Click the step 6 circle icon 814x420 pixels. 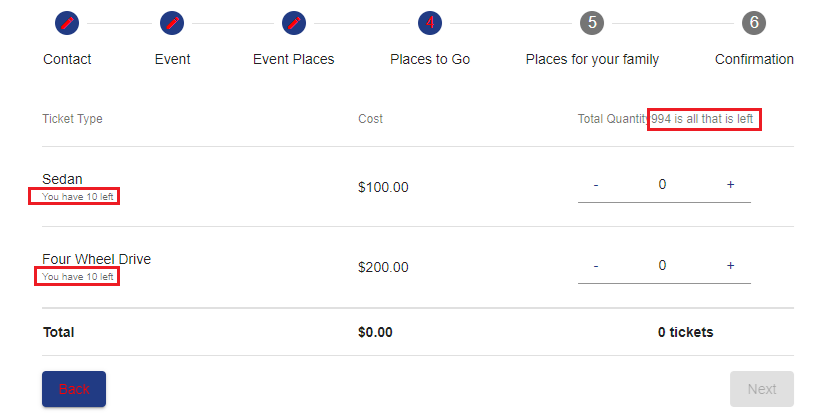coord(754,22)
